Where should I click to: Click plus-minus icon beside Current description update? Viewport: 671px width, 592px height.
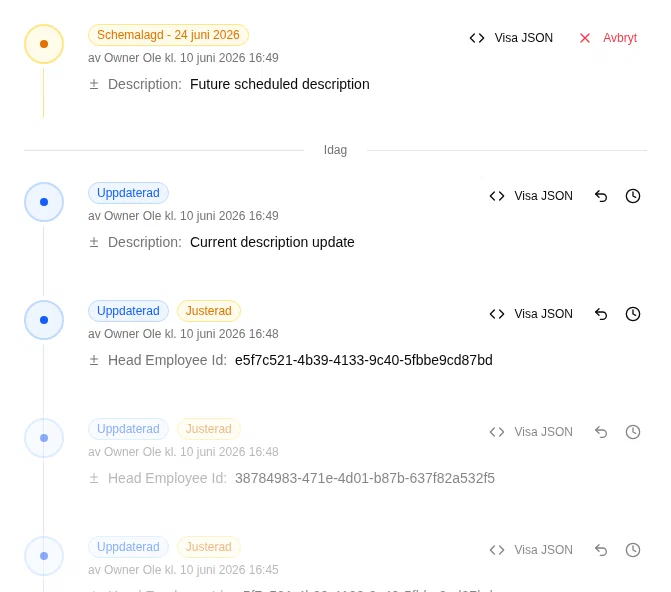(x=94, y=242)
